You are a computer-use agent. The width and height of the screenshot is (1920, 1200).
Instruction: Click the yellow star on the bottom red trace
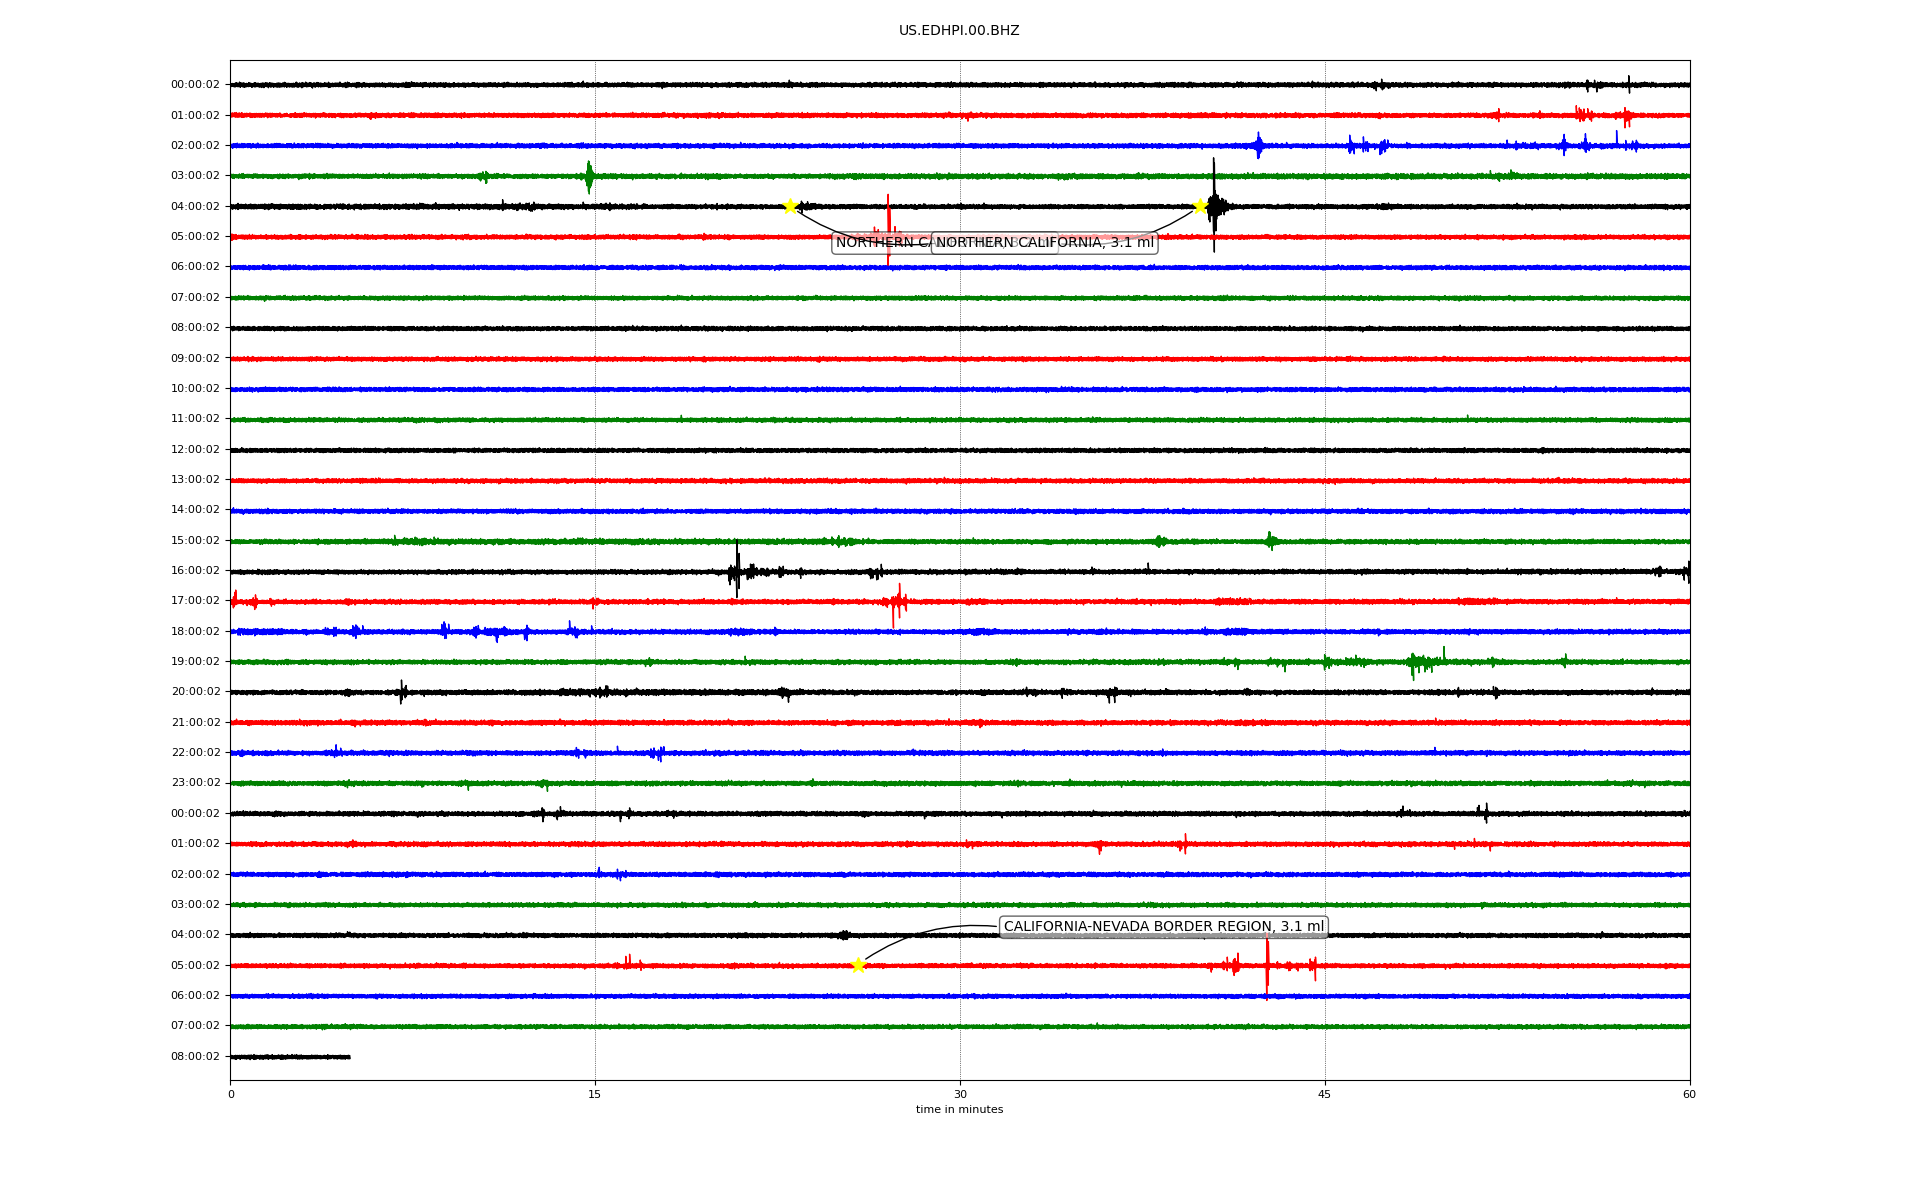pyautogui.click(x=858, y=965)
